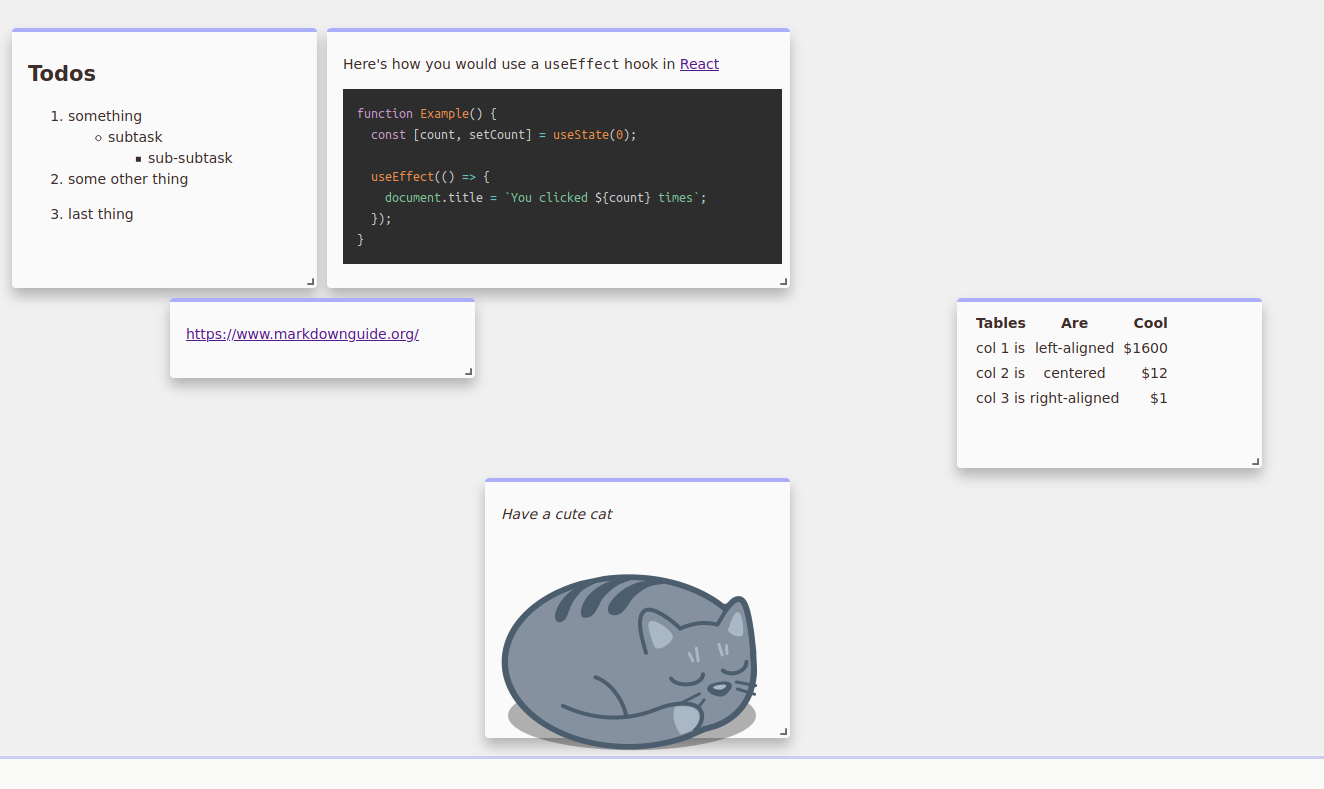The image size is (1324, 789).
Task: Click the 'left-aligned' table cell
Action: click(1074, 348)
